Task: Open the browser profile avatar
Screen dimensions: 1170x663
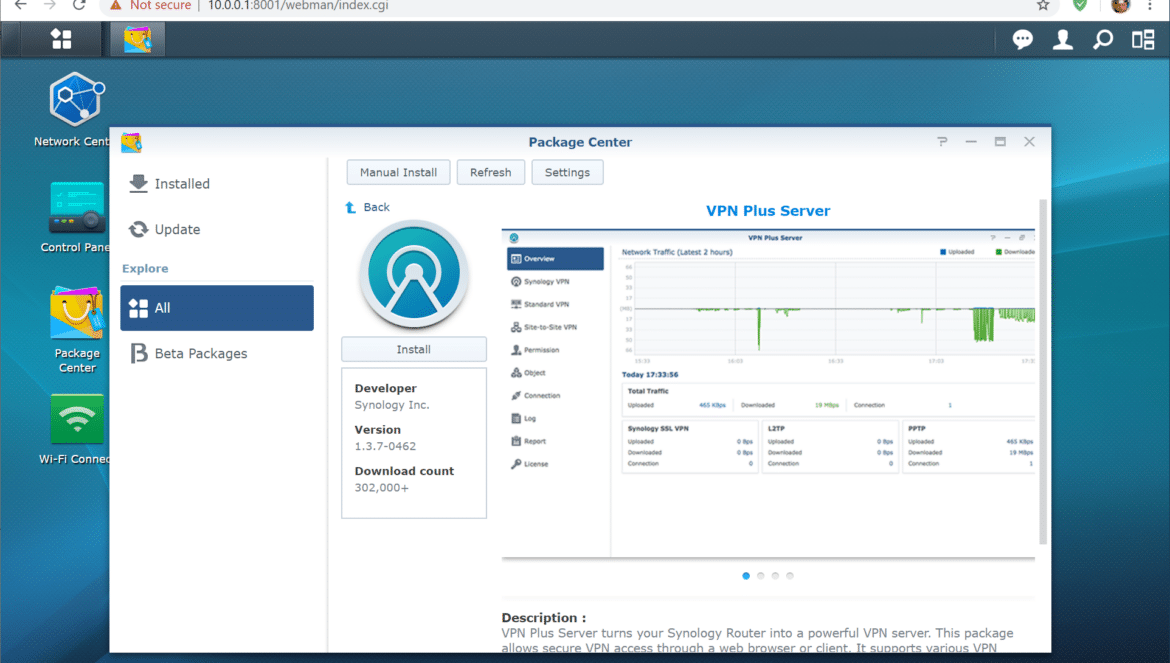Action: tap(1120, 5)
